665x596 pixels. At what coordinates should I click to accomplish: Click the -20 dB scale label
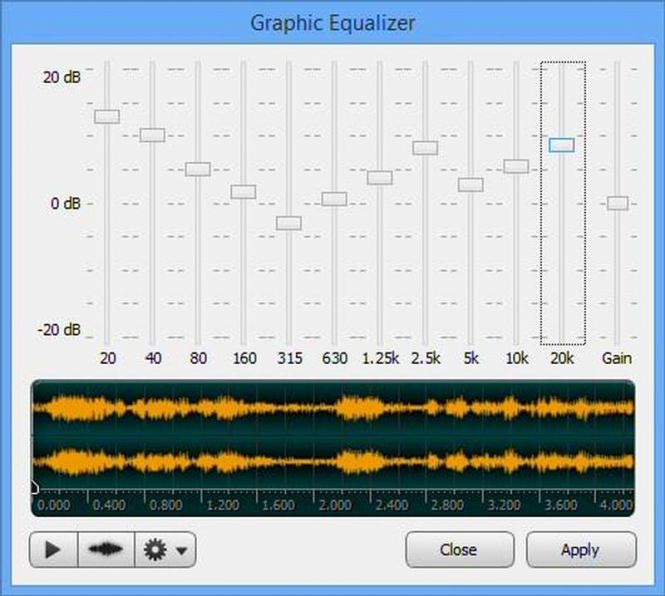tap(59, 330)
